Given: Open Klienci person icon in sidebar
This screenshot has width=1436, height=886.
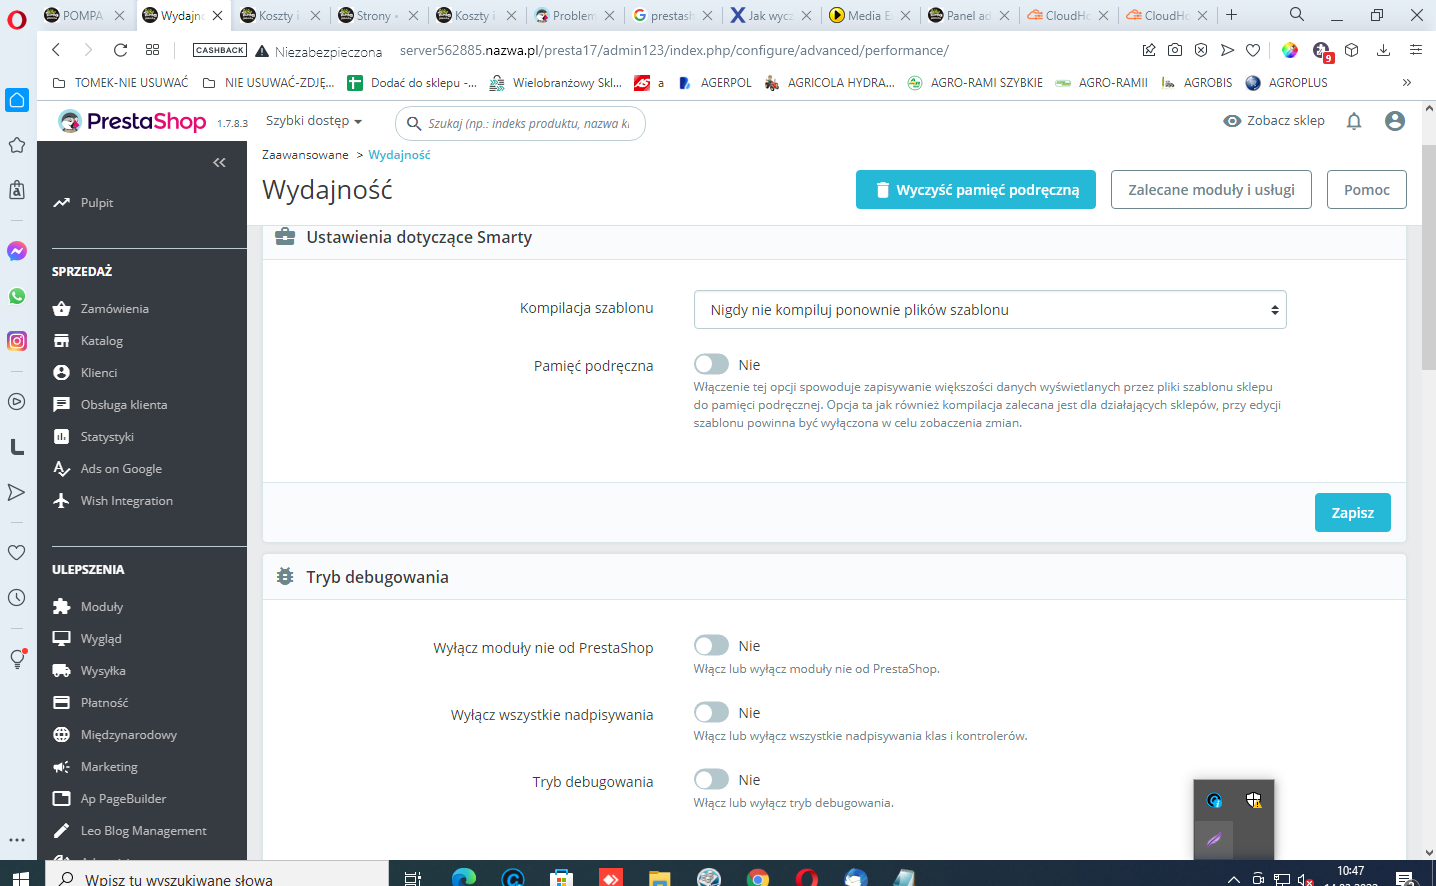Looking at the screenshot, I should click(x=62, y=372).
